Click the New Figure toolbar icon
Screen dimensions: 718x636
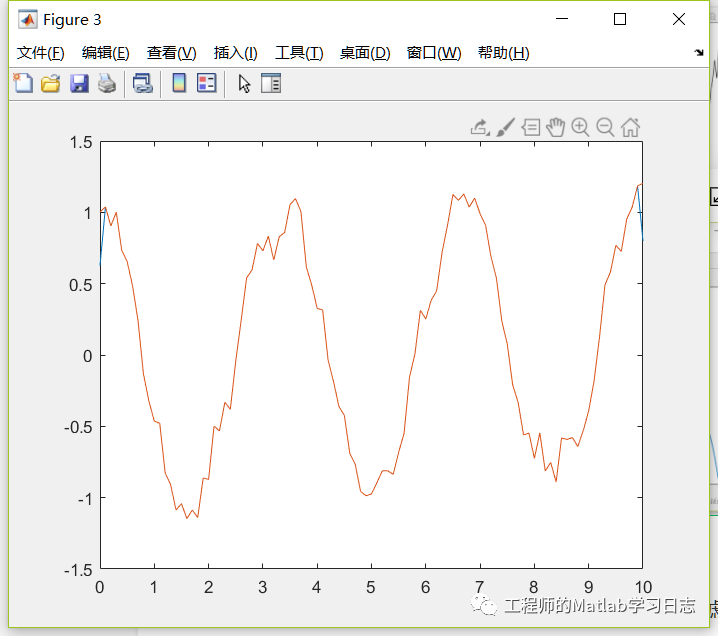(x=23, y=83)
